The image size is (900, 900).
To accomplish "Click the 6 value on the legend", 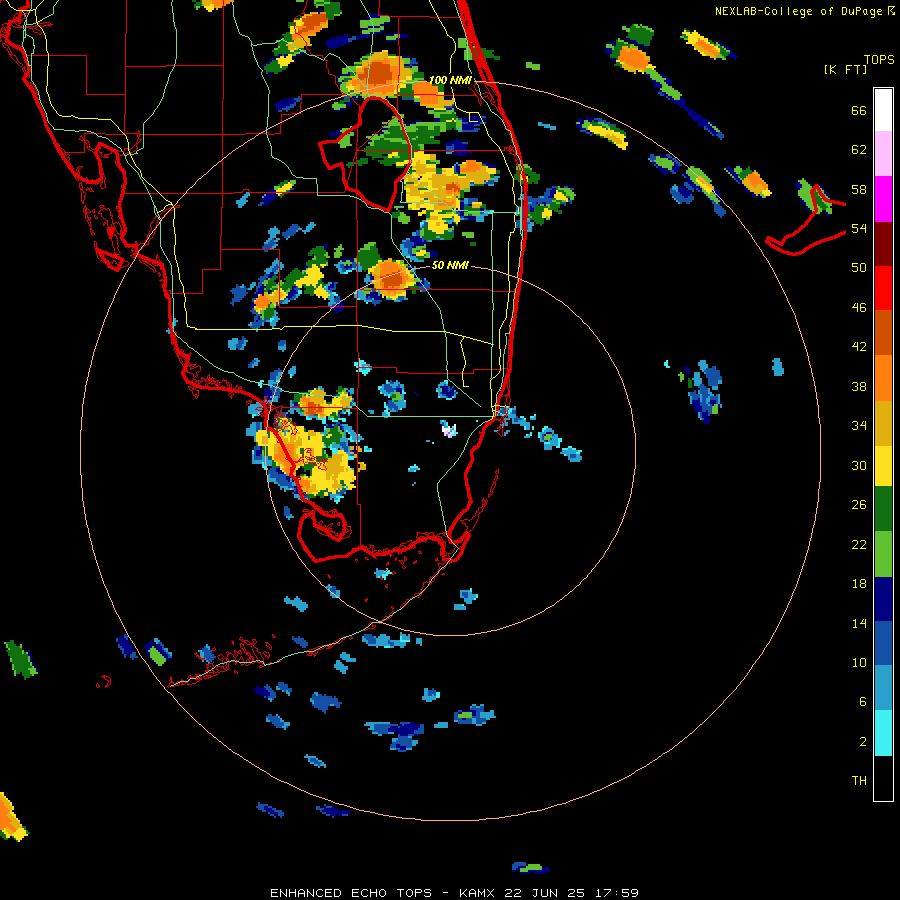I will pos(863,702).
